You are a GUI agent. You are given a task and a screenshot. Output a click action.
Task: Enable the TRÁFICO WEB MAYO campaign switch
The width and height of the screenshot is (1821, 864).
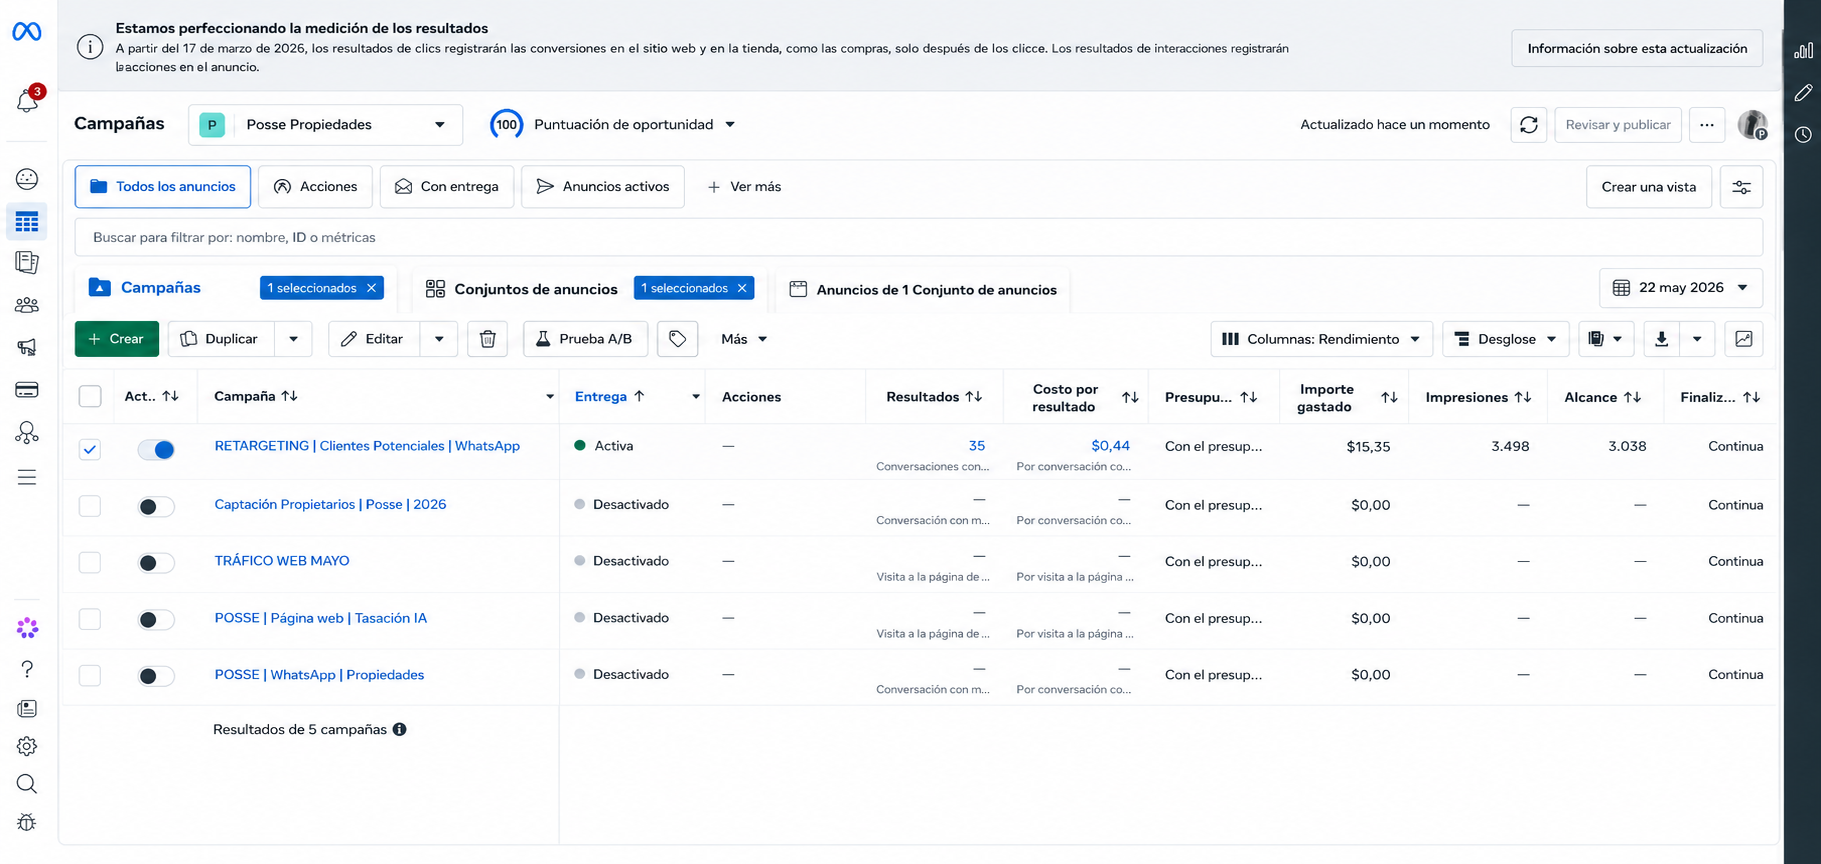pos(156,563)
